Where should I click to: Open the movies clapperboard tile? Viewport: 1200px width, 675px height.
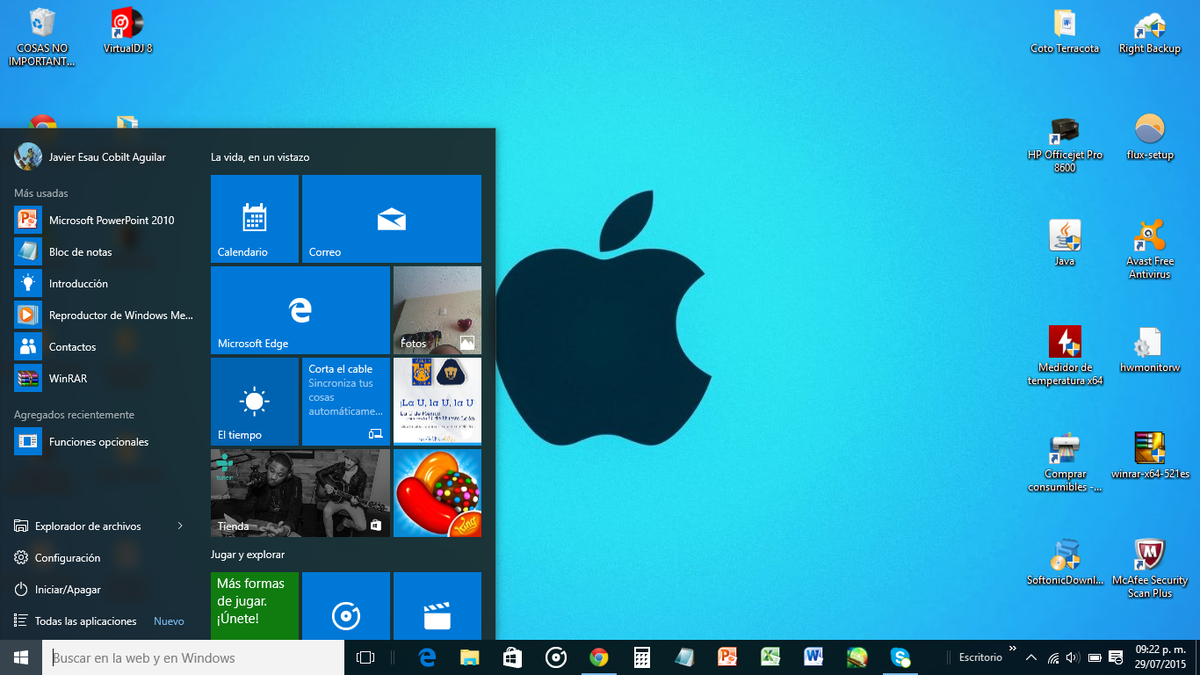coord(437,606)
